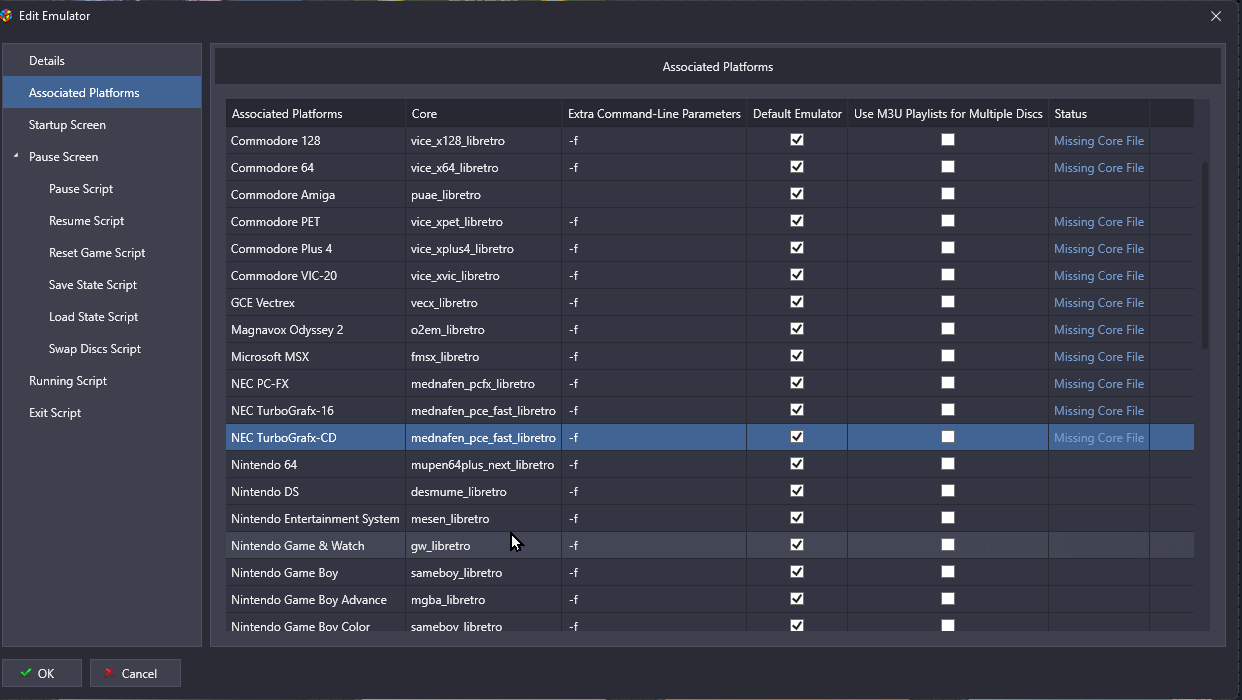Enable M3U Playlists for Commodore 128

point(948,140)
